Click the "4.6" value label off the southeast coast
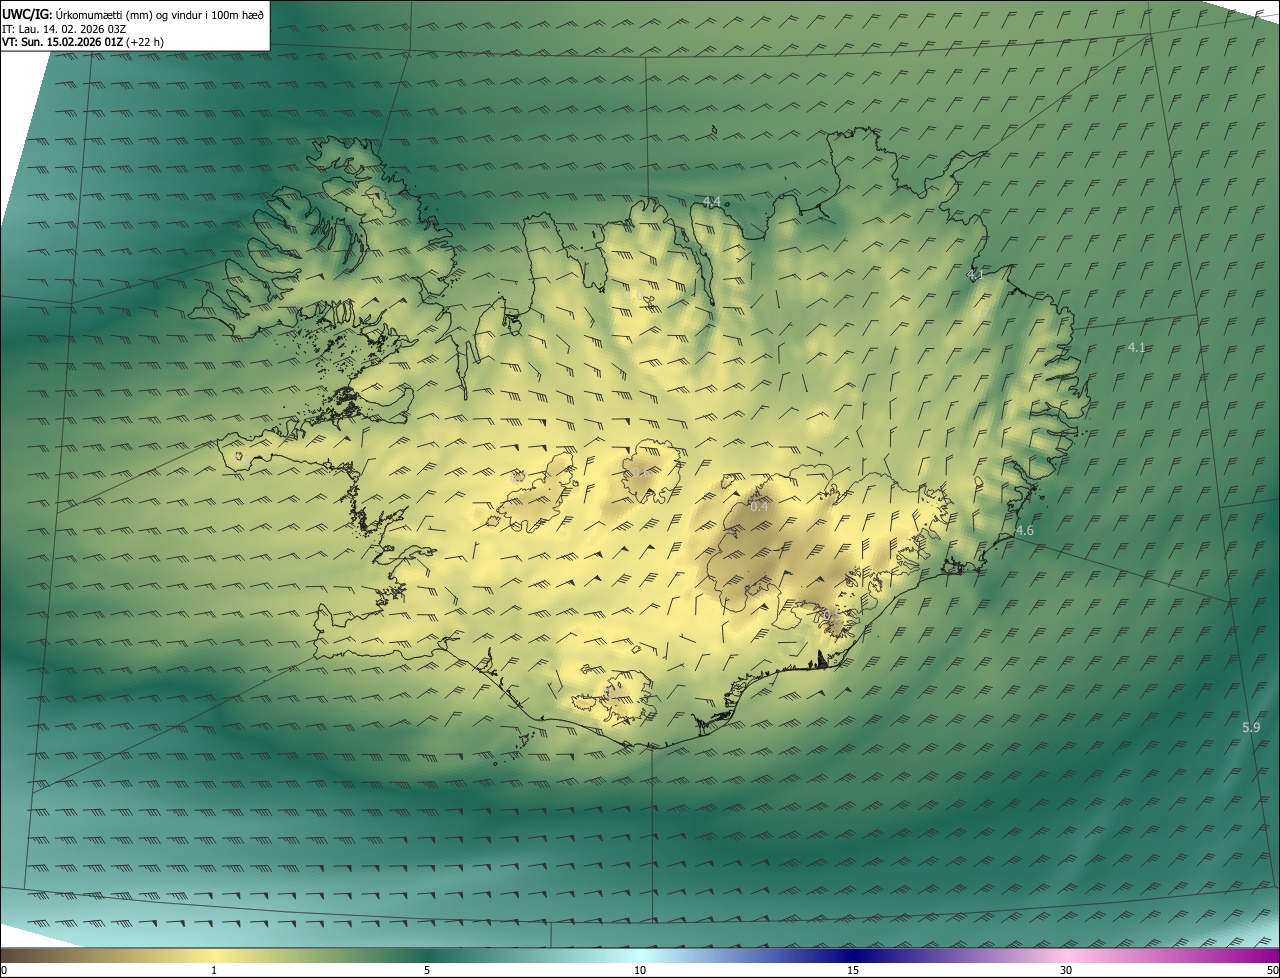 [1024, 530]
